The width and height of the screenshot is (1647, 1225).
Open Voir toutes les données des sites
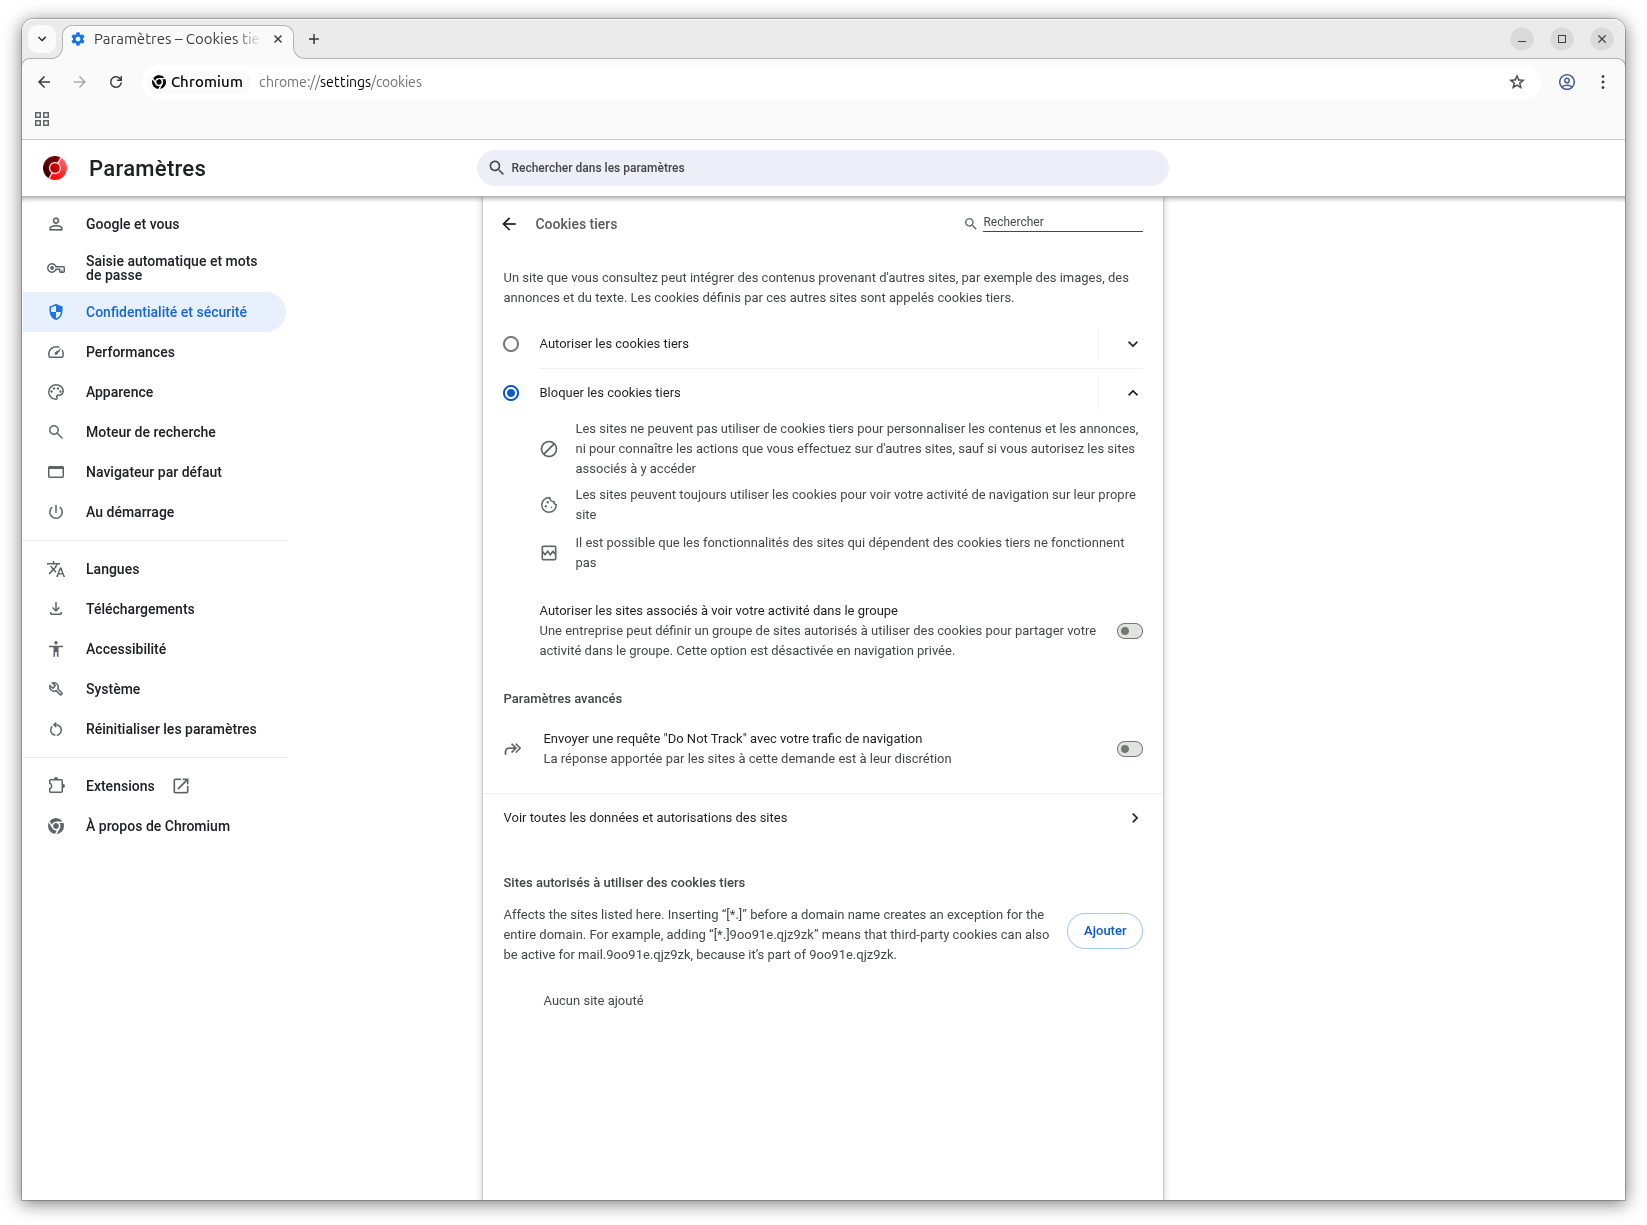tap(822, 818)
